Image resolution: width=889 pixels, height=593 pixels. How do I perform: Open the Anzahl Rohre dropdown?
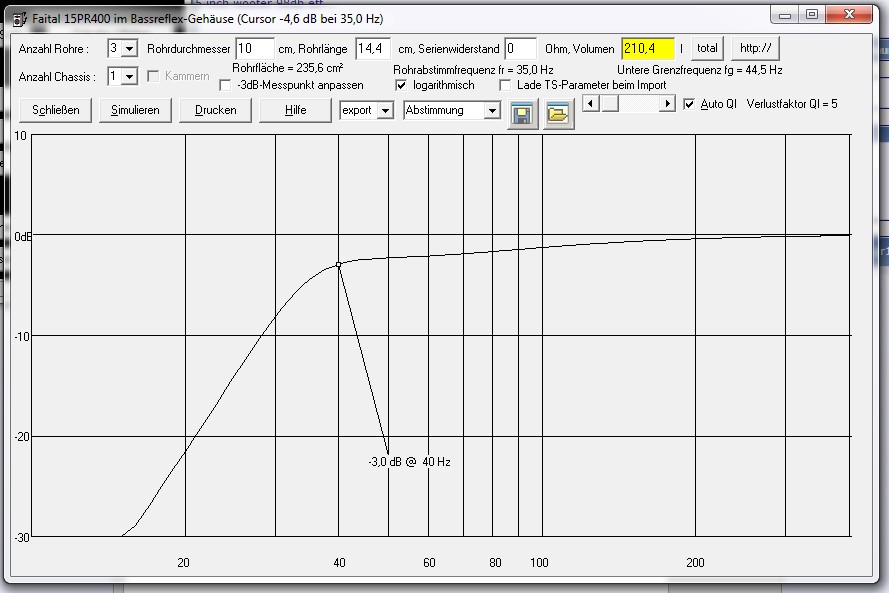[130, 49]
